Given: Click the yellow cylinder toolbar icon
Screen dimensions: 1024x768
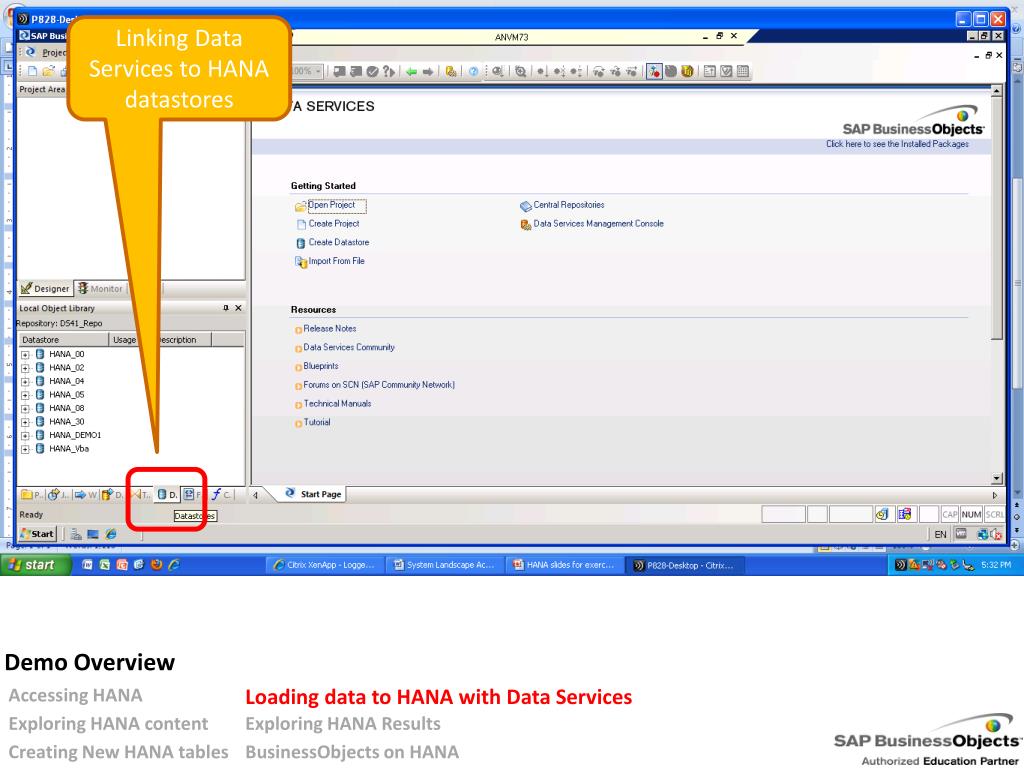Looking at the screenshot, I should (x=687, y=72).
